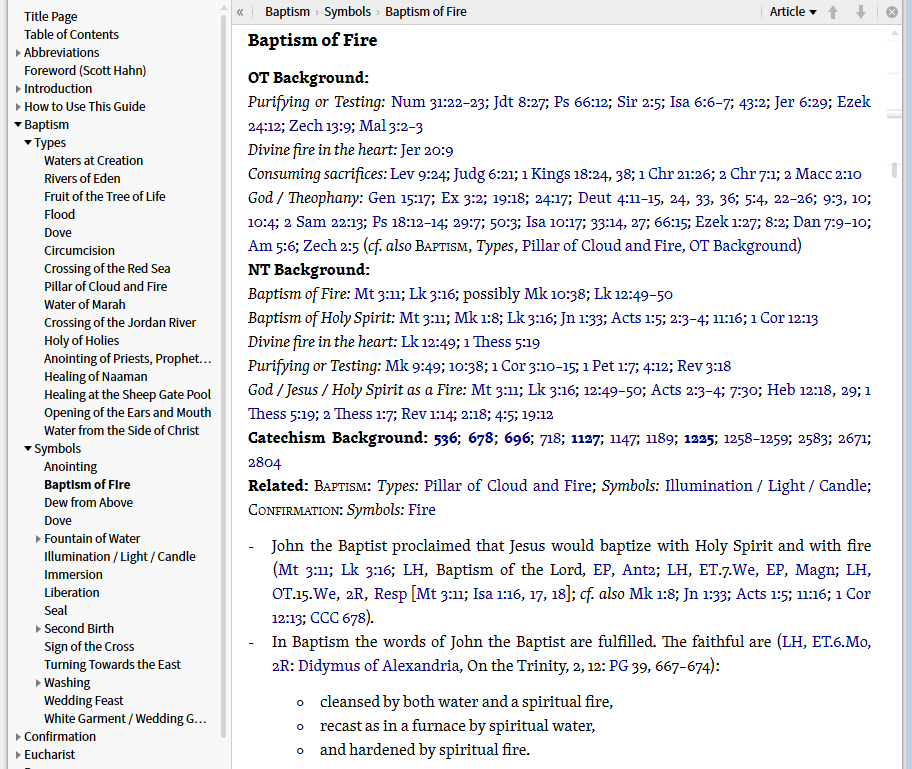The width and height of the screenshot is (912, 769).
Task: Select Crossing of the Jordan River
Action: [x=120, y=323]
